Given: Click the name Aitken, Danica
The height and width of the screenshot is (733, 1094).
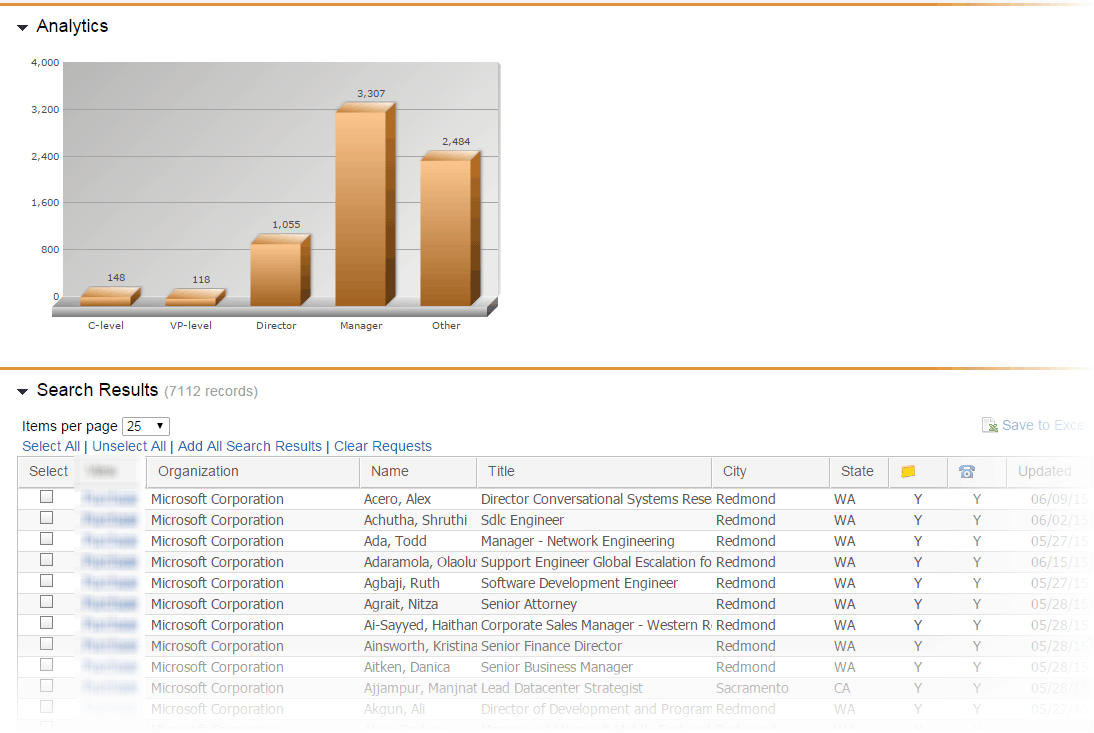Looking at the screenshot, I should click(407, 667).
